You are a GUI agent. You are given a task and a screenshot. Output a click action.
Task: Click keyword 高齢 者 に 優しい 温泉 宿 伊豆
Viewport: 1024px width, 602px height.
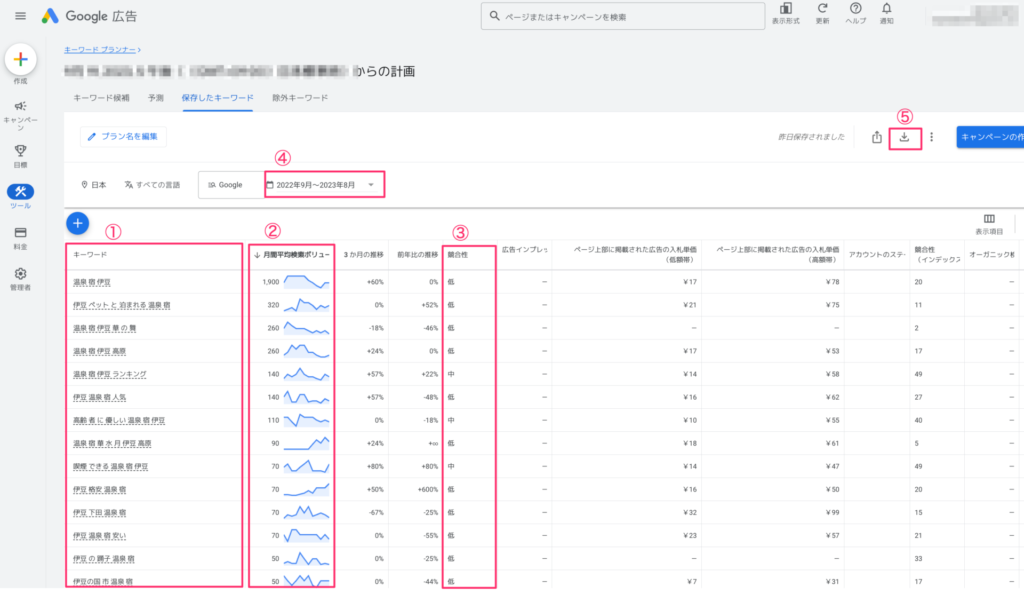tap(119, 420)
